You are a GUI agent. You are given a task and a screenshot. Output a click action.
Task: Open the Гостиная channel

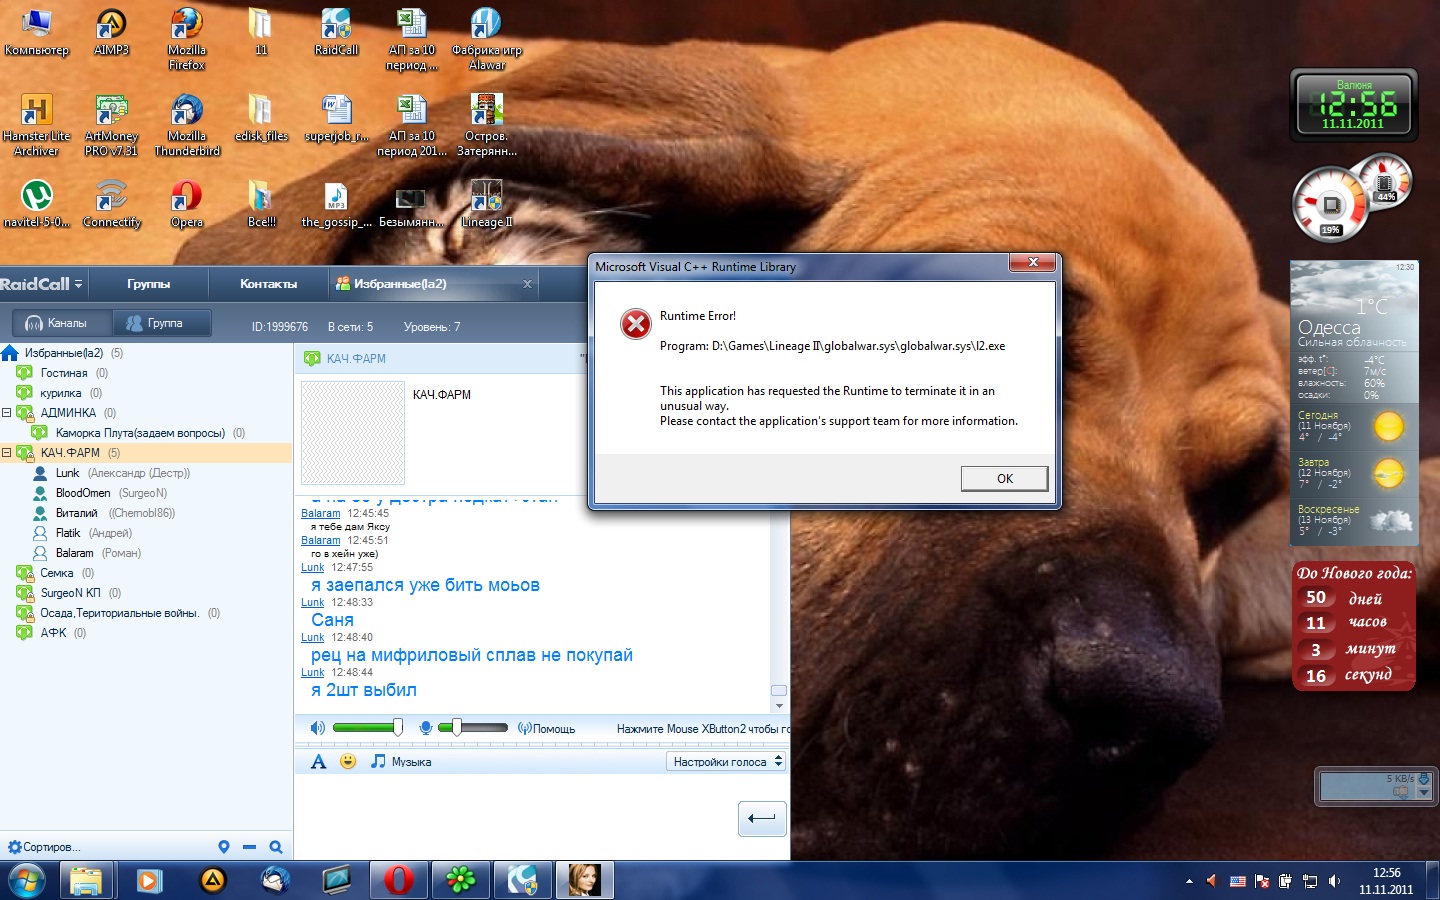(64, 373)
